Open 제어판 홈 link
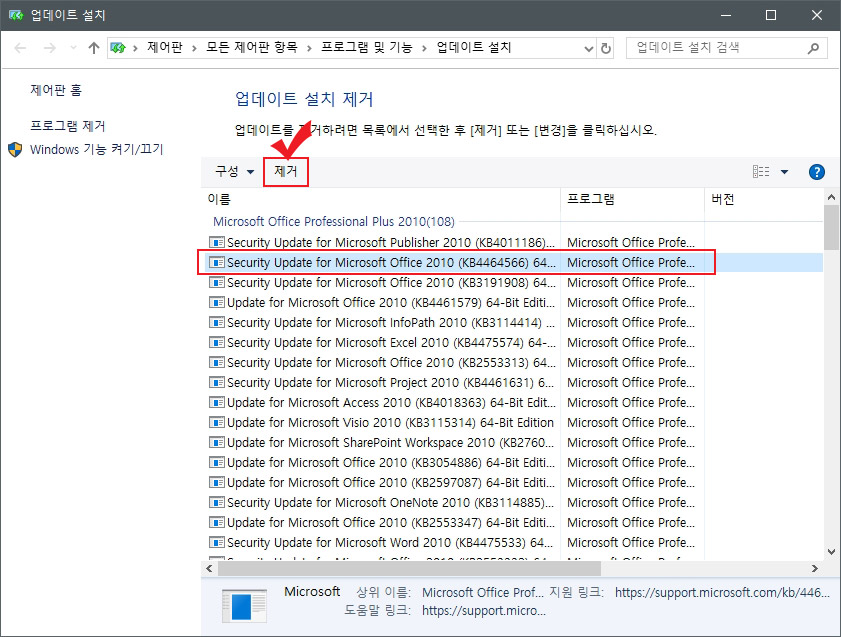841x637 pixels. coord(56,90)
